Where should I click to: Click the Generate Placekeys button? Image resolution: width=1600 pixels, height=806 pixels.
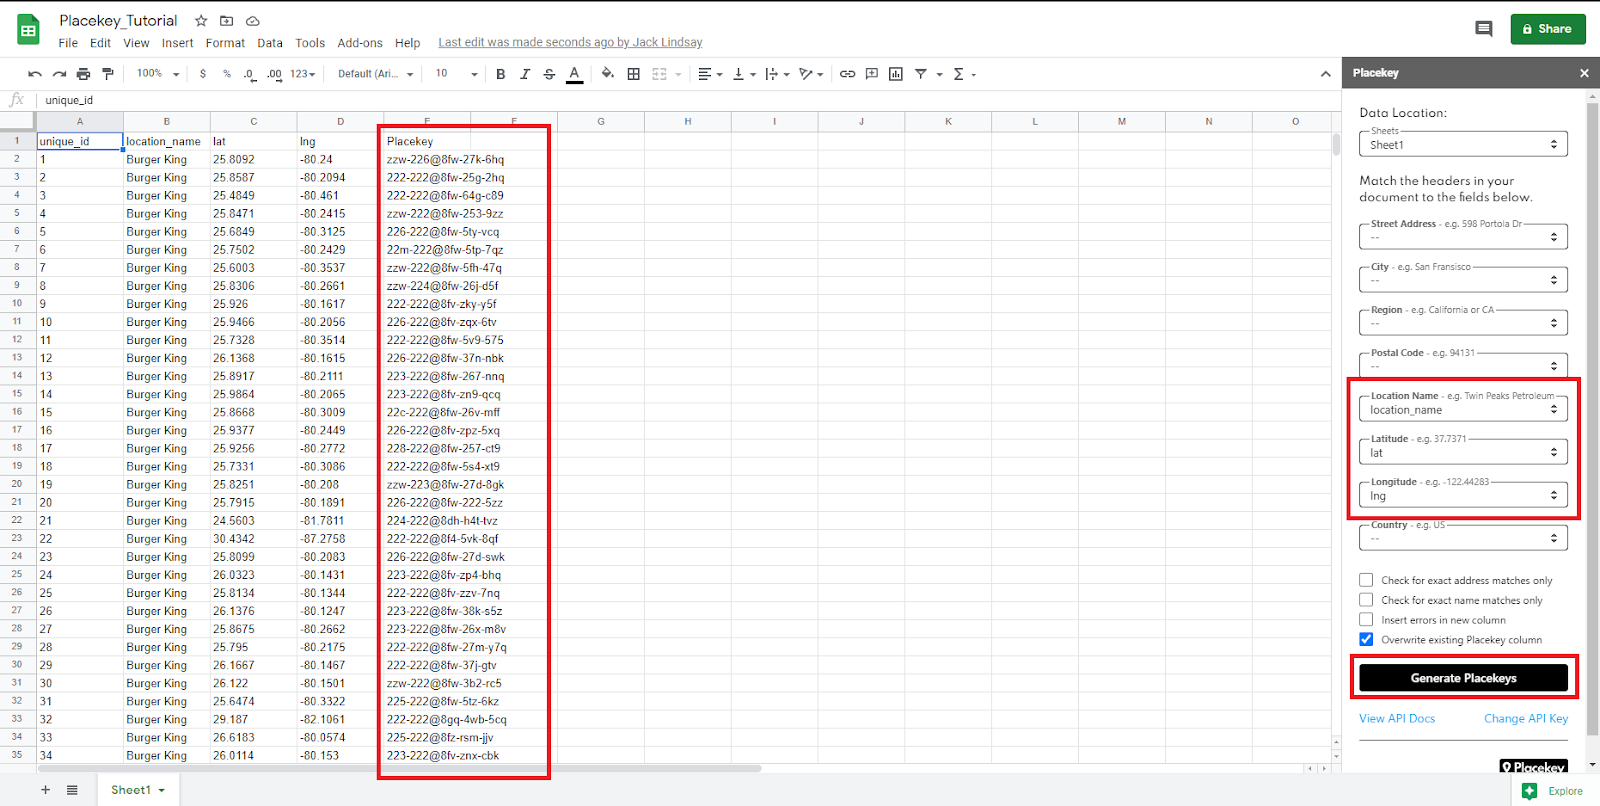pyautogui.click(x=1463, y=678)
